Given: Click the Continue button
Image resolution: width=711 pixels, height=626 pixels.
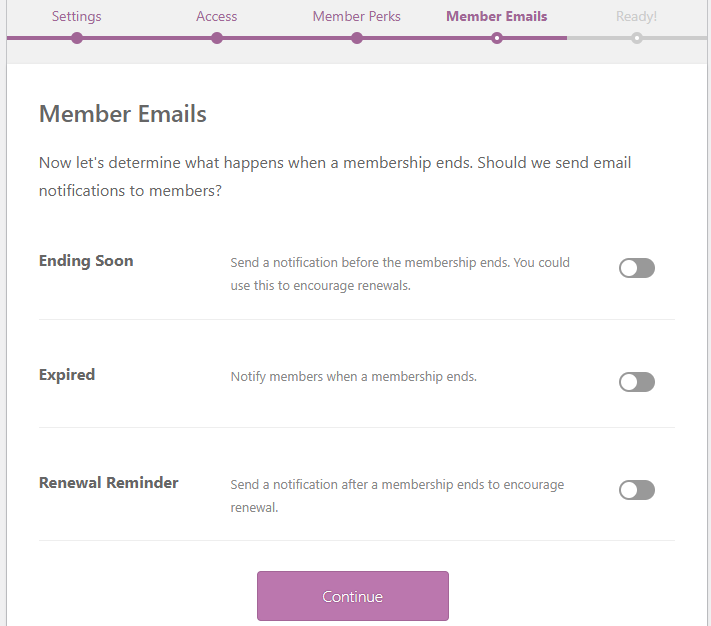Looking at the screenshot, I should click(353, 596).
